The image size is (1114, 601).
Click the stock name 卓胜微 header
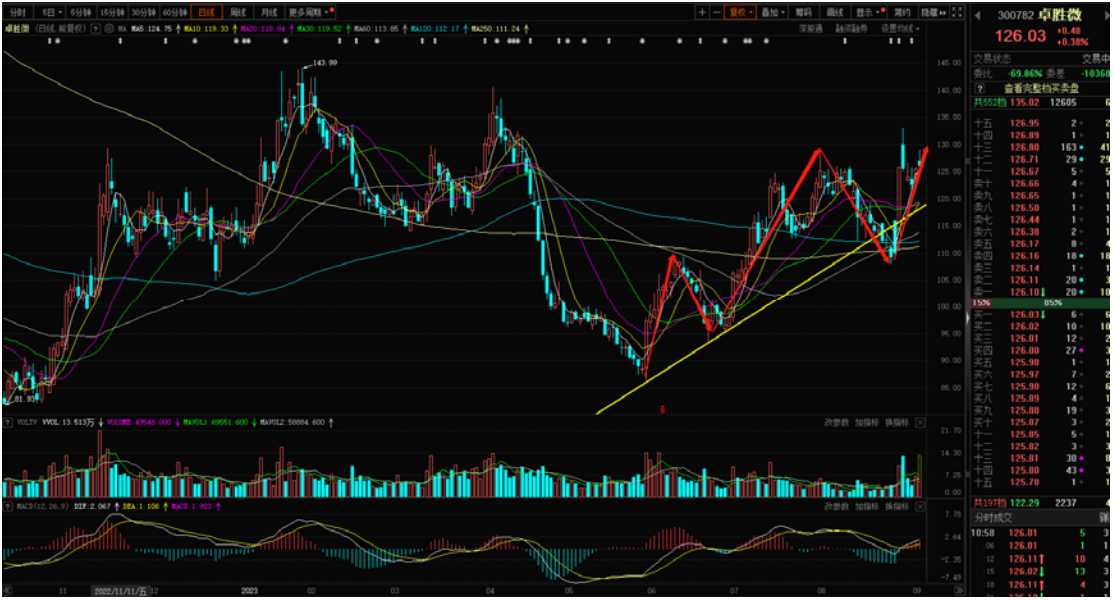[x=1059, y=14]
